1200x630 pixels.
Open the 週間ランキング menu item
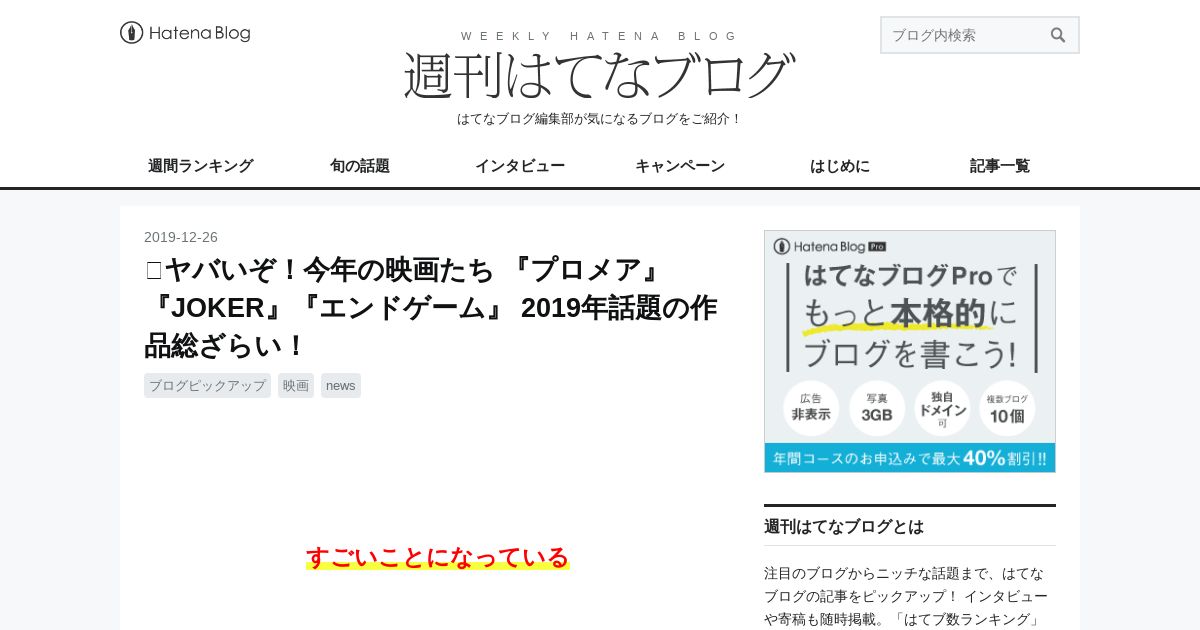tap(200, 166)
